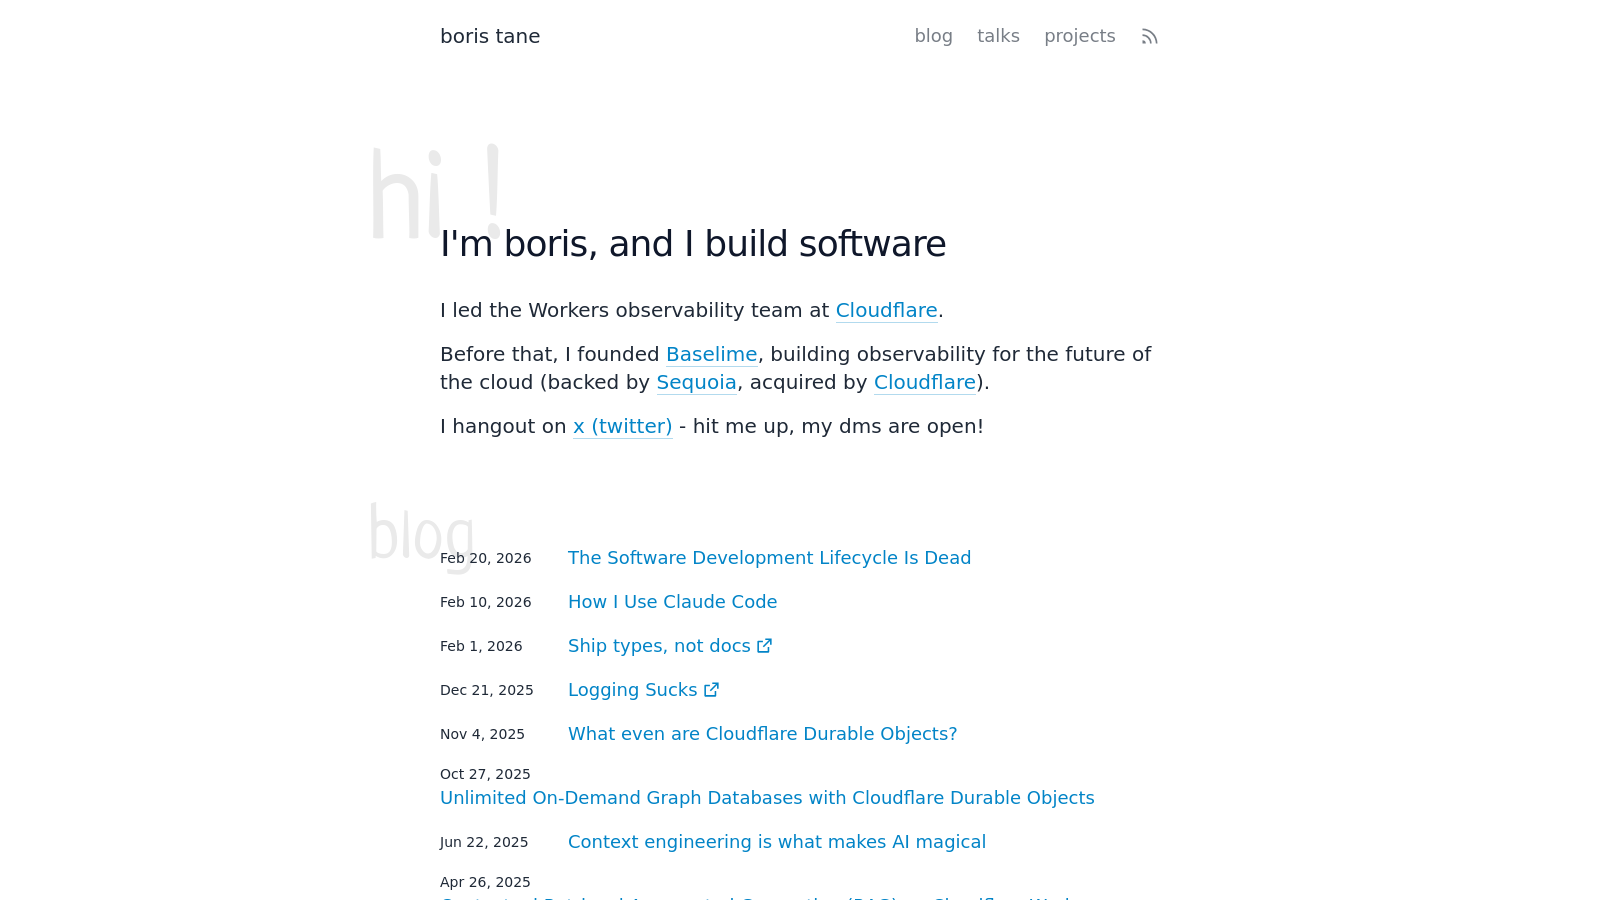Follow the Sequoia link
The width and height of the screenshot is (1600, 900).
[x=696, y=382]
